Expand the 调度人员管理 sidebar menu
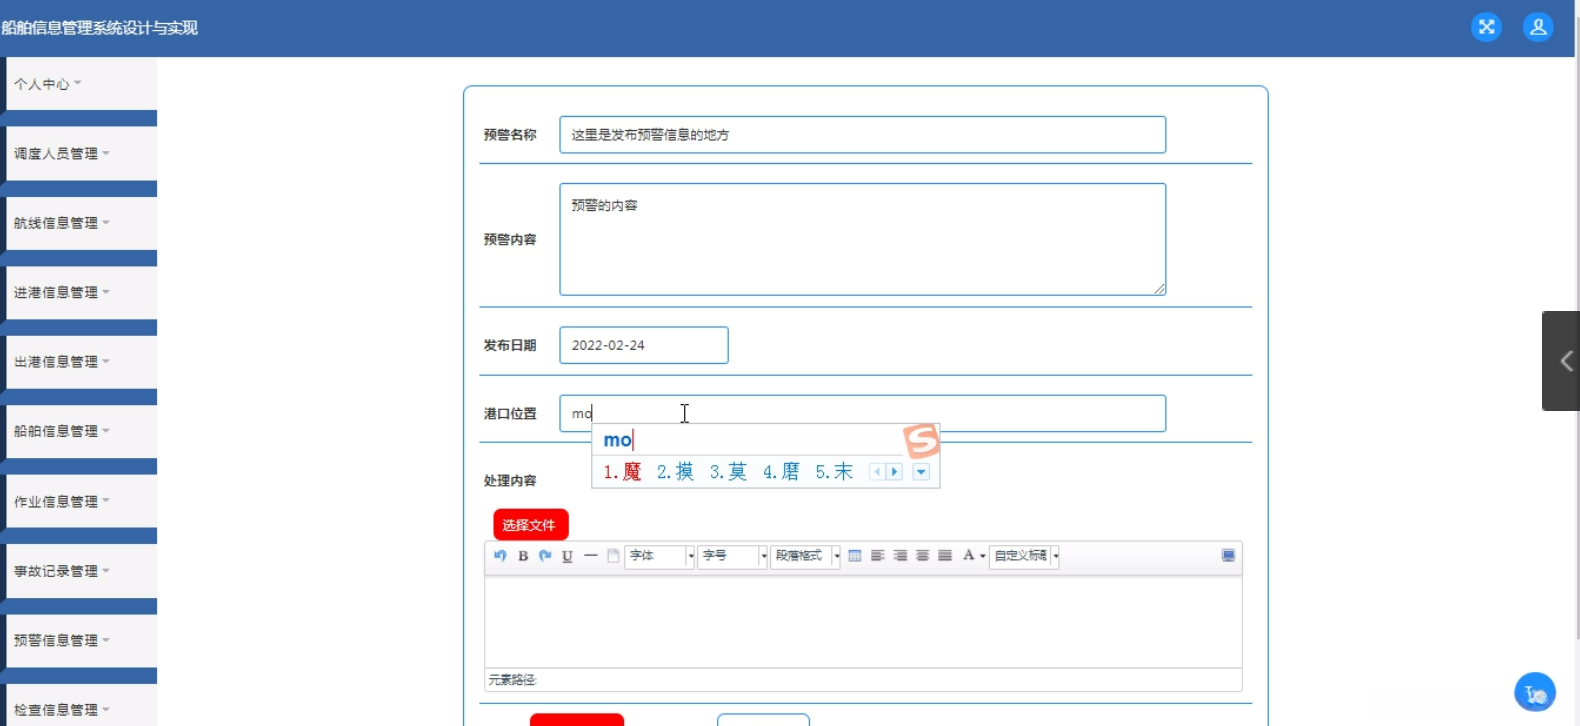Screen dimensions: 1580x726 (82, 153)
